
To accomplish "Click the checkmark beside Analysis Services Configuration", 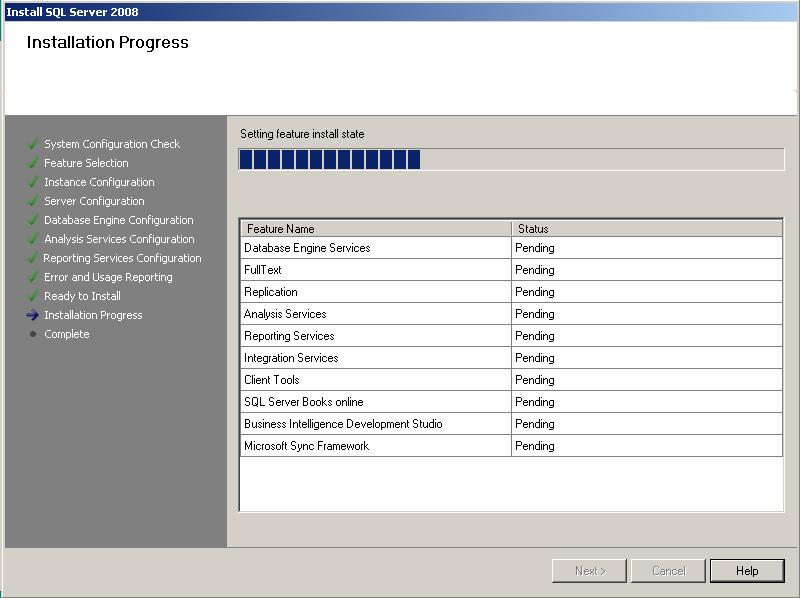I will pyautogui.click(x=33, y=239).
